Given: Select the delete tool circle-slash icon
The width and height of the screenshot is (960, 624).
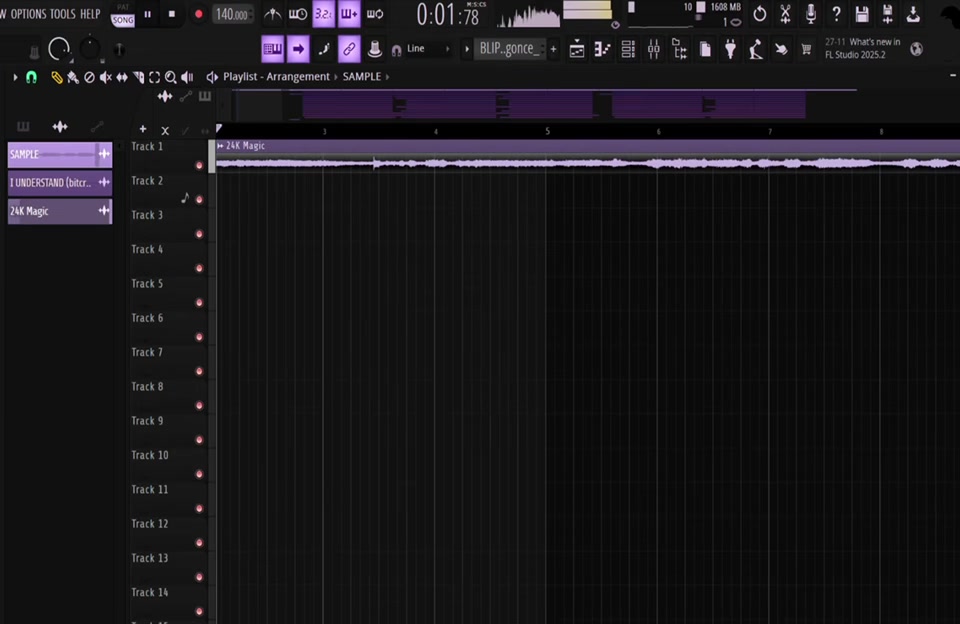Looking at the screenshot, I should click(x=89, y=77).
